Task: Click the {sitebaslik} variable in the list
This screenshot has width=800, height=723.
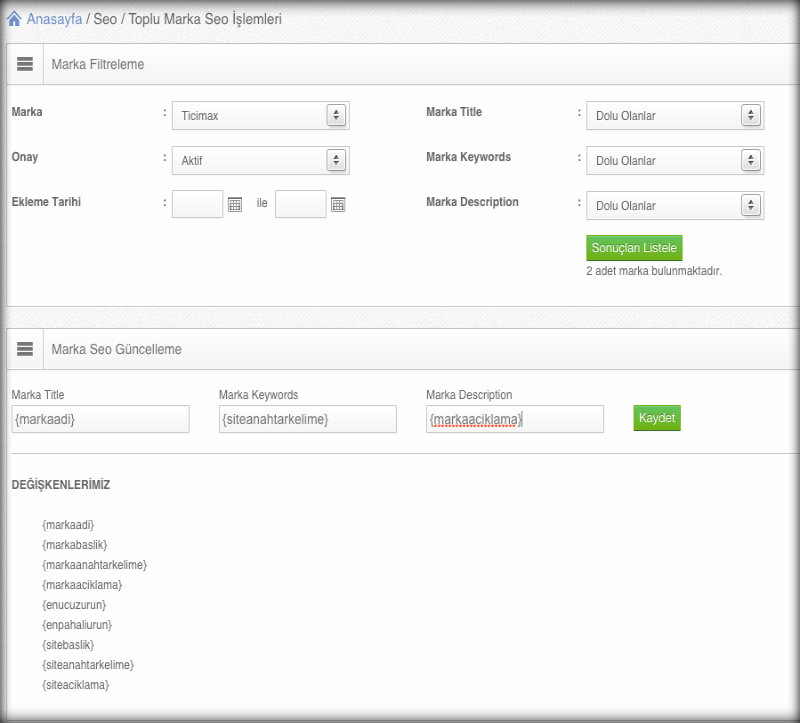Action: coord(68,645)
